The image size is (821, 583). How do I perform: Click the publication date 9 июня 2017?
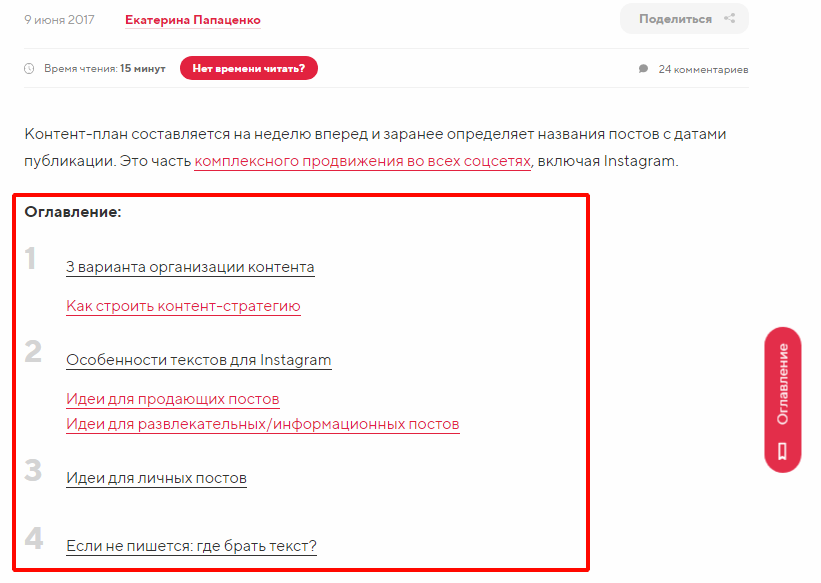59,20
